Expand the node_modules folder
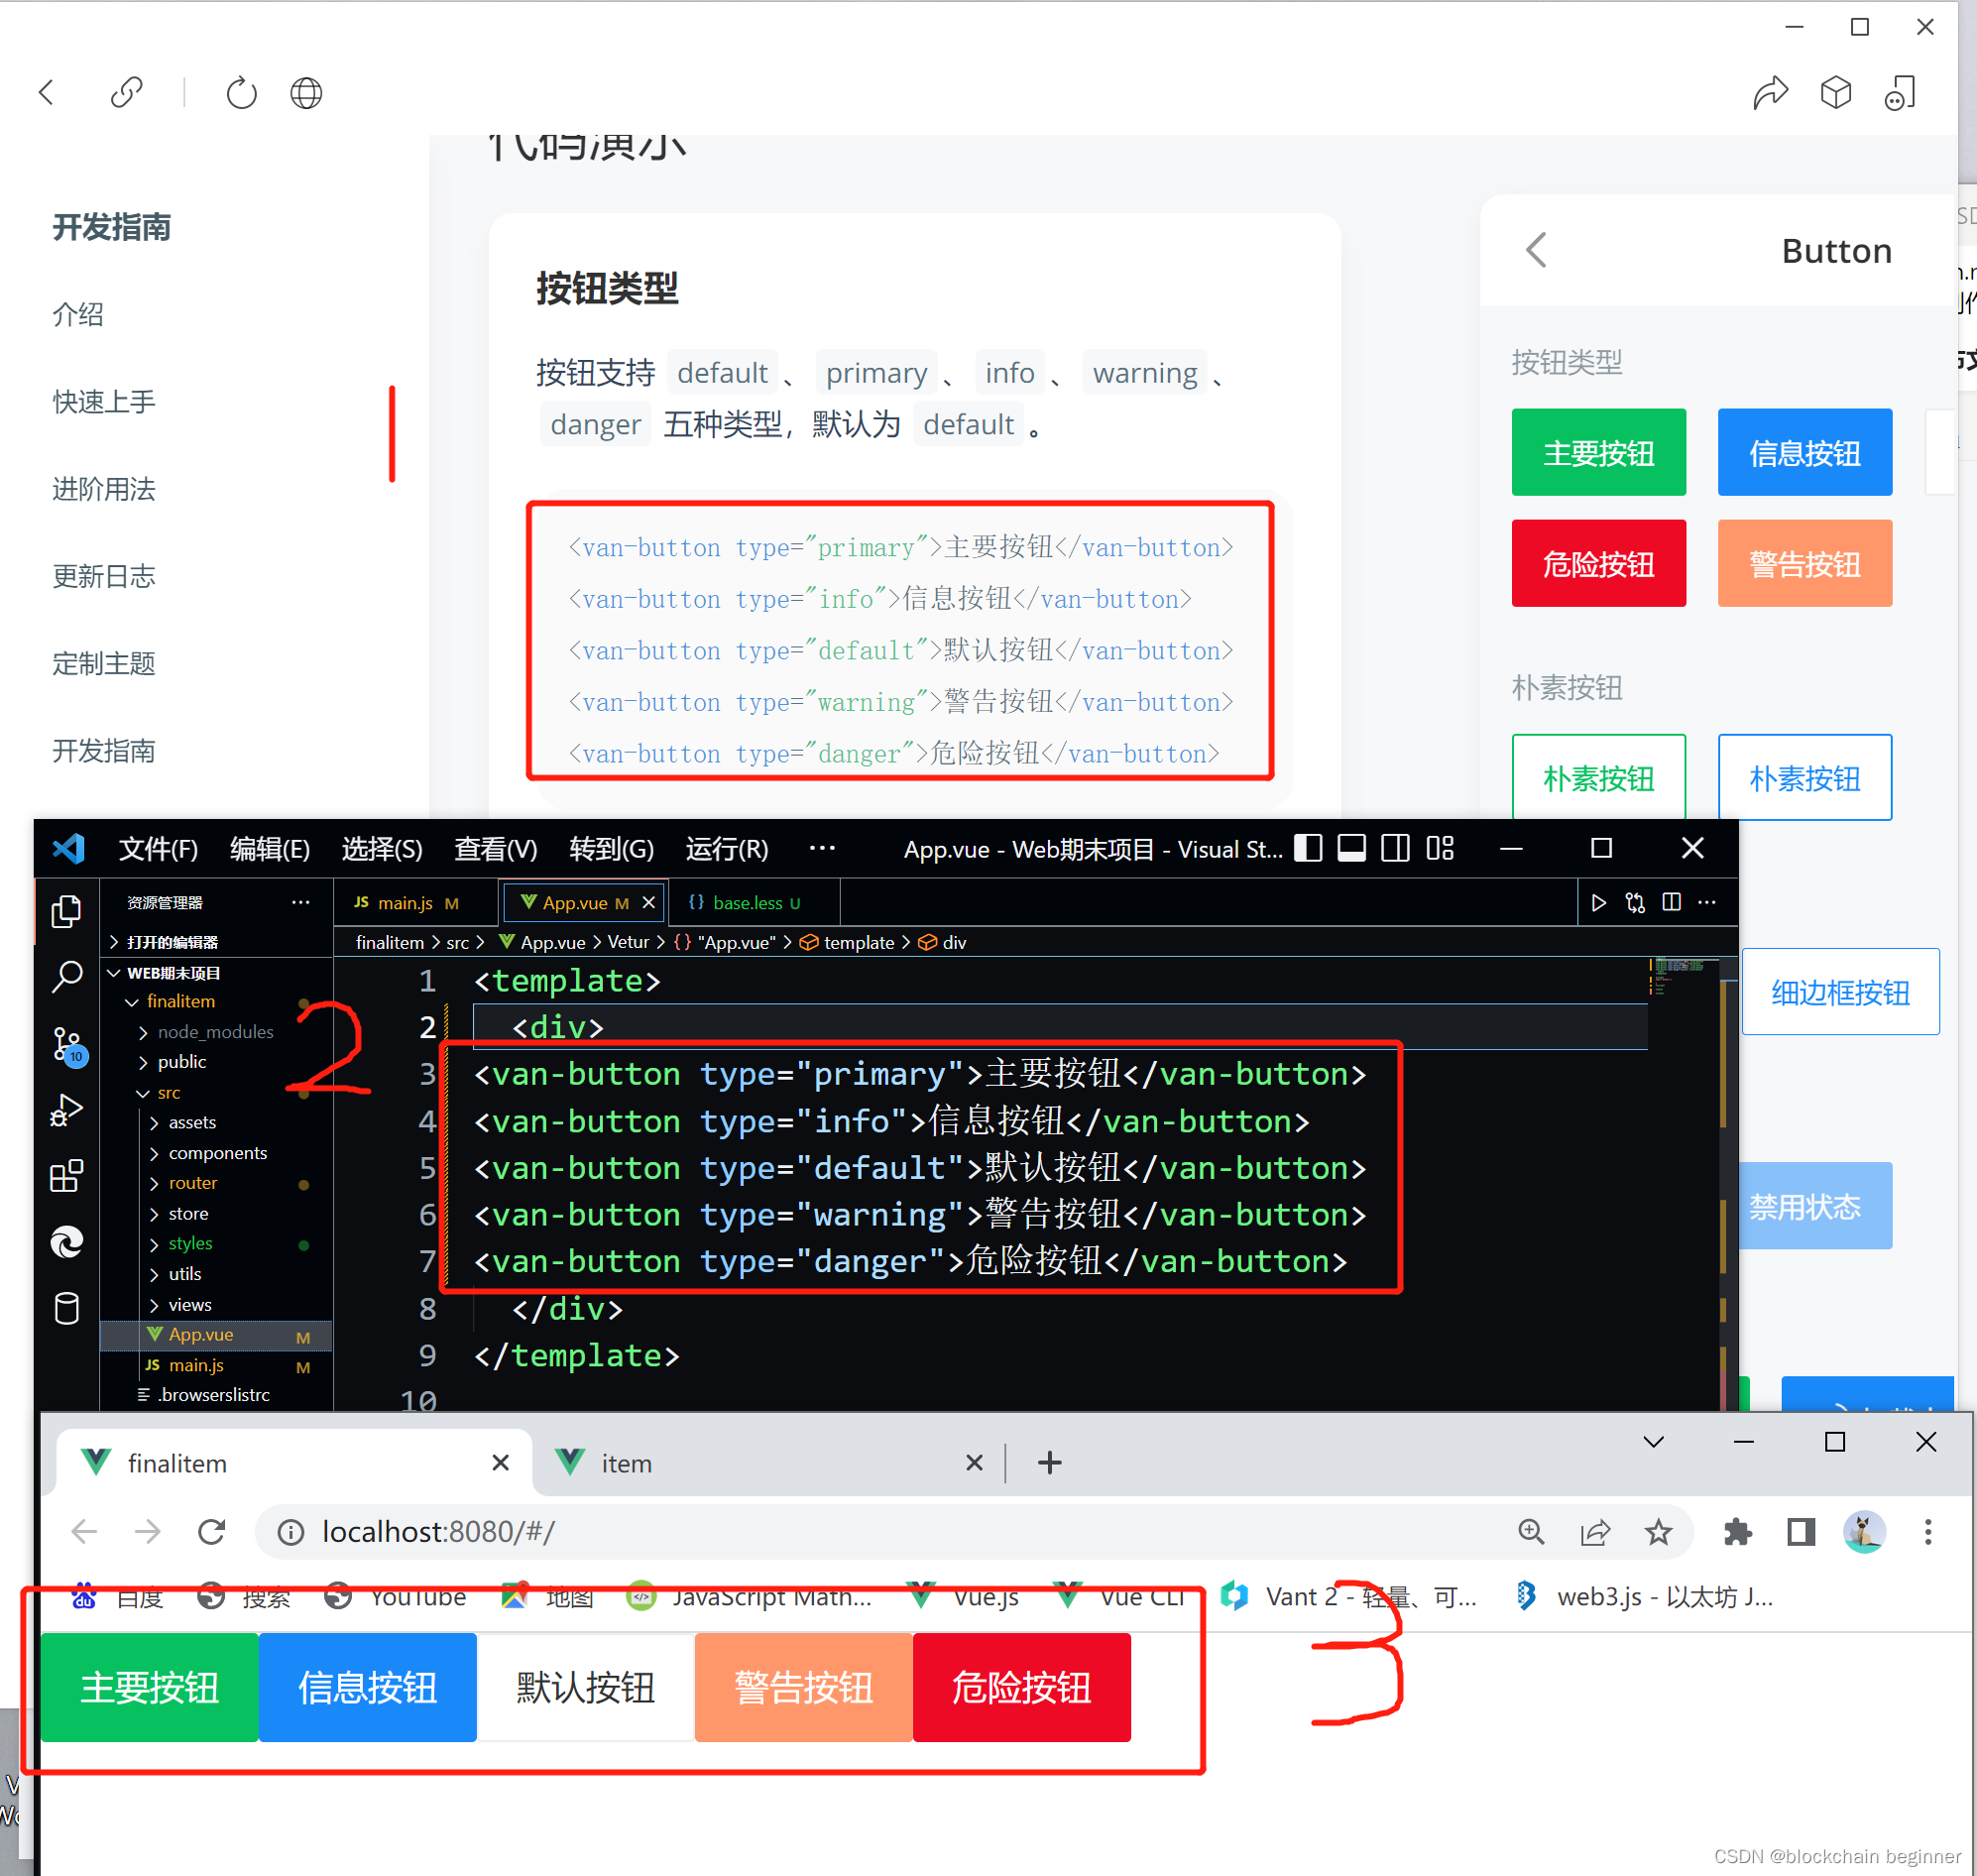 coord(215,1032)
